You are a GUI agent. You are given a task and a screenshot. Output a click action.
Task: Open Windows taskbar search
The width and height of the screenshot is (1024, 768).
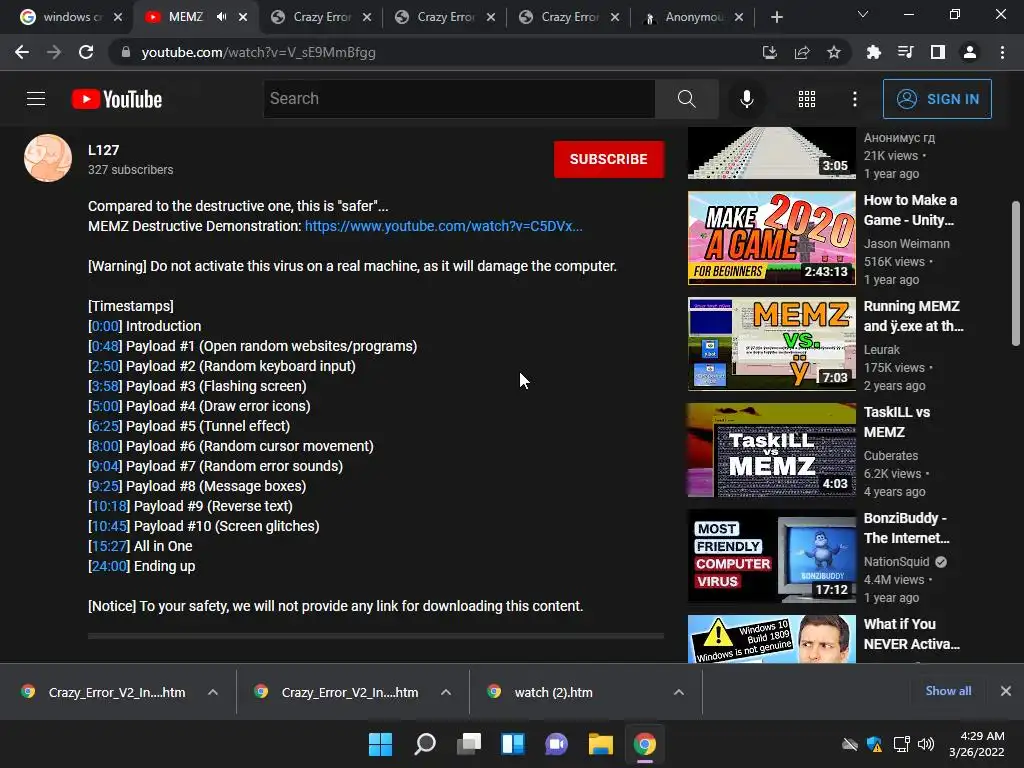[x=424, y=744]
